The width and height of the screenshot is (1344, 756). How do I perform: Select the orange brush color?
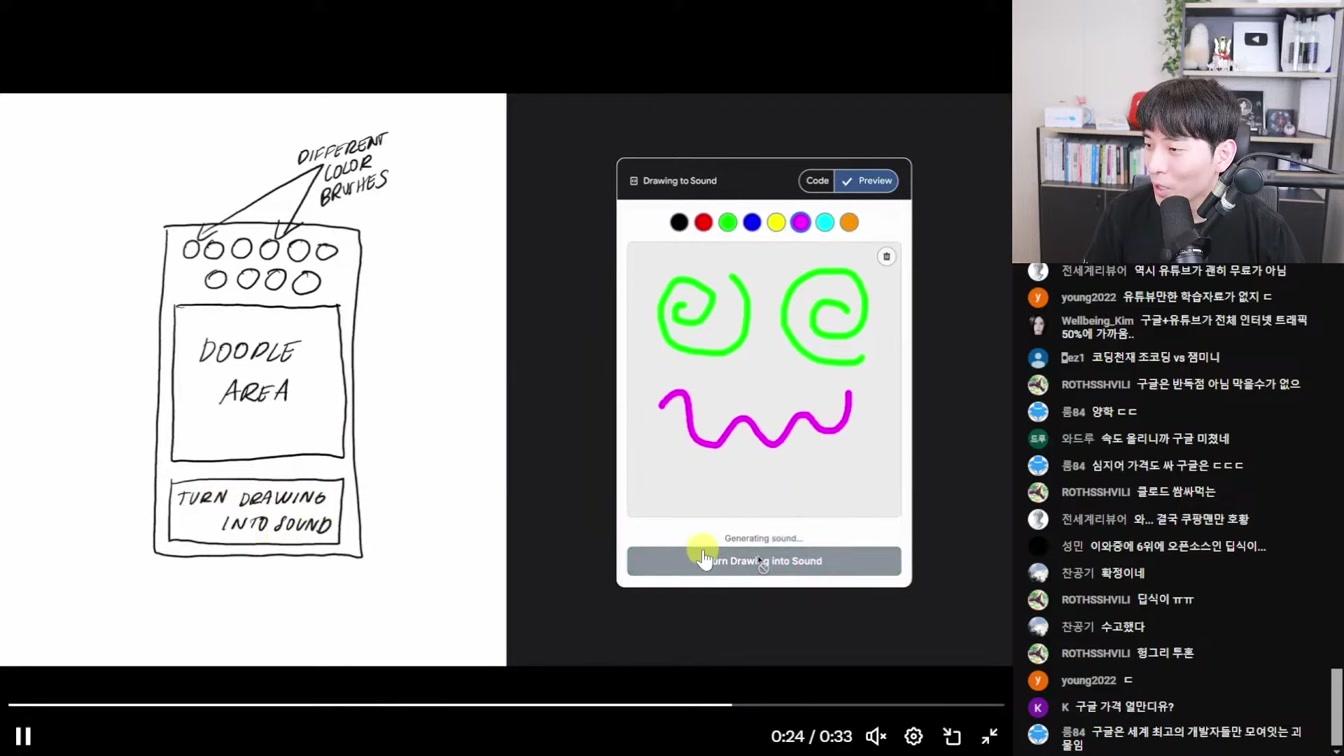pyautogui.click(x=849, y=222)
